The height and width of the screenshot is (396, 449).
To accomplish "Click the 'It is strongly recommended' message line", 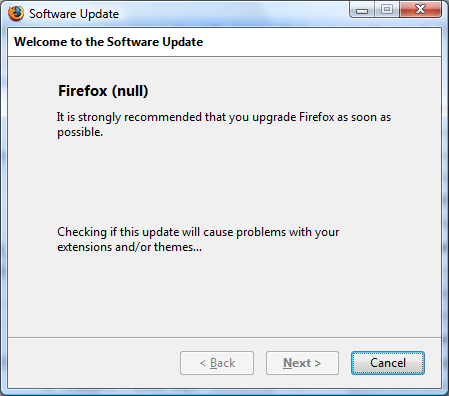I will tap(224, 117).
